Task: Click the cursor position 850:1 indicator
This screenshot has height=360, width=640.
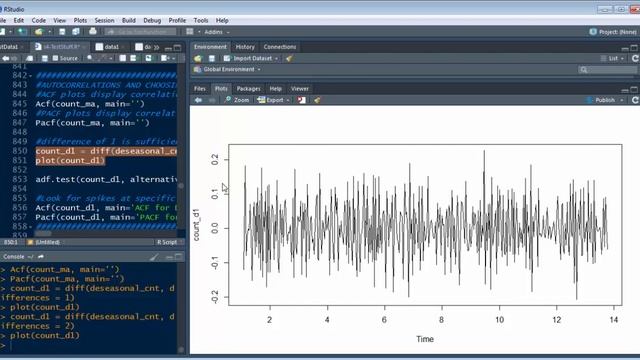Action: coord(11,242)
